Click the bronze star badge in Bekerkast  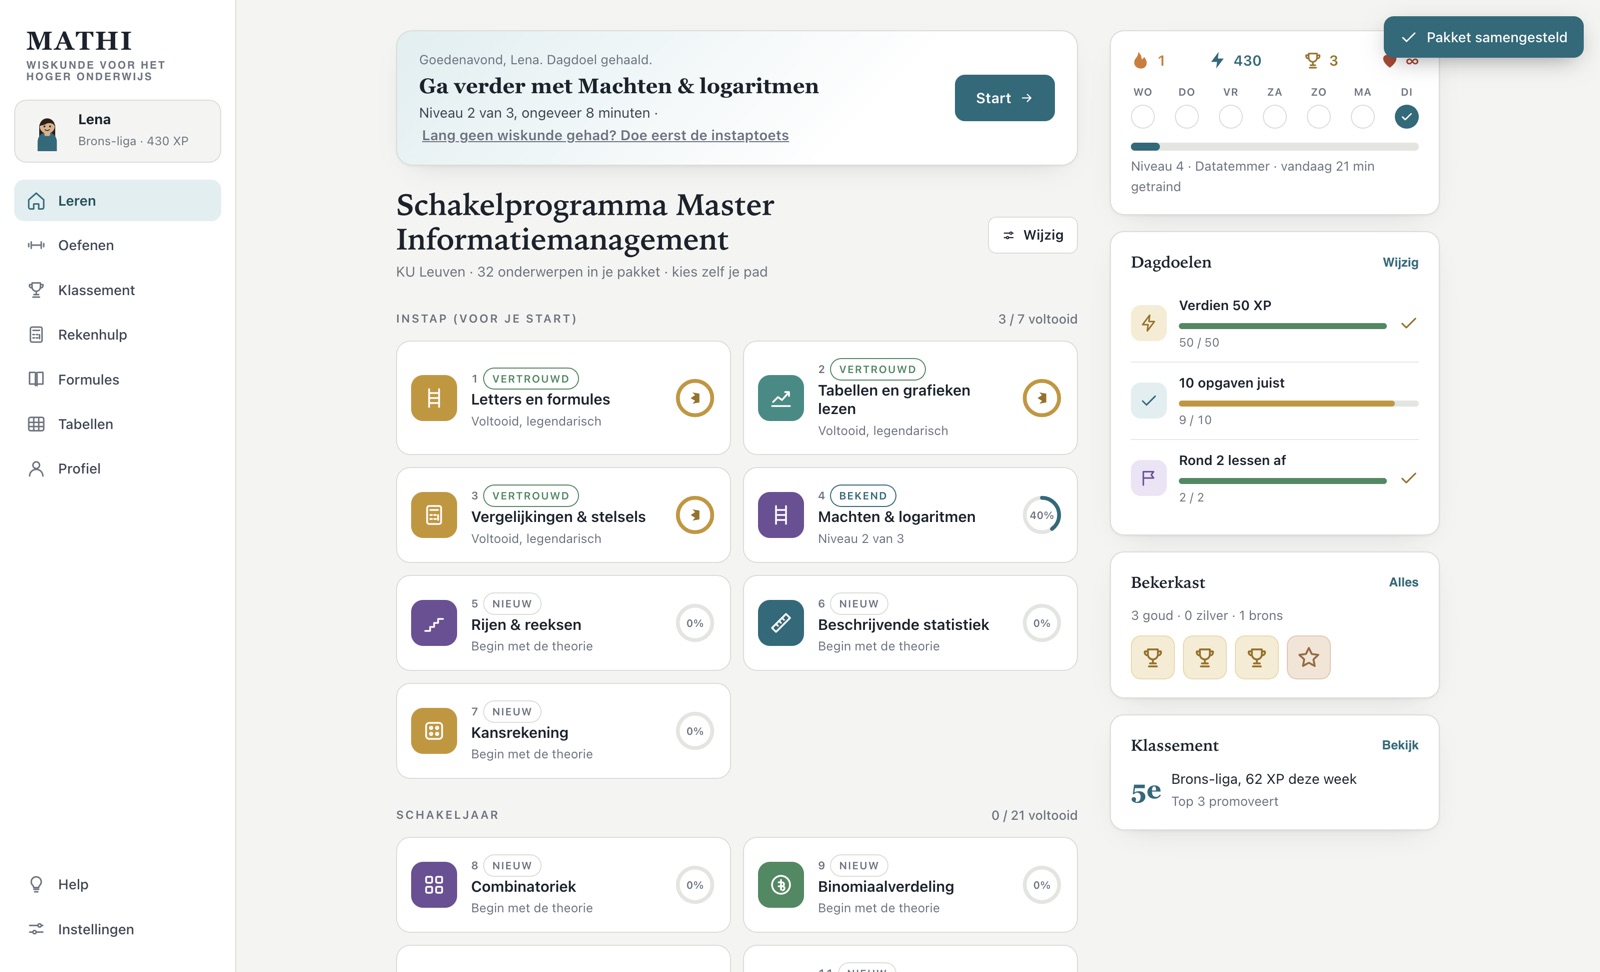[1309, 657]
